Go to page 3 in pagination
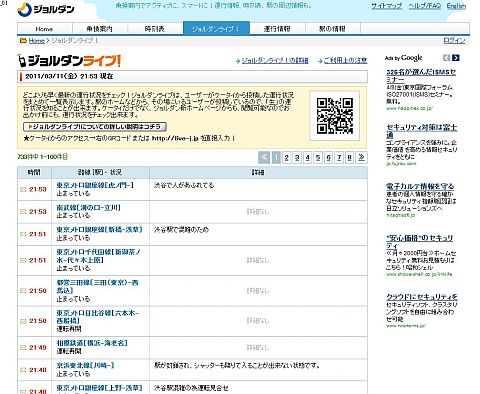 (x=297, y=157)
